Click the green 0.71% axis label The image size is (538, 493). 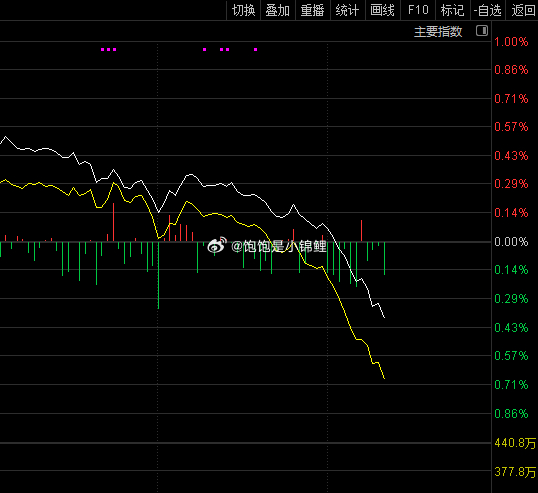click(511, 385)
